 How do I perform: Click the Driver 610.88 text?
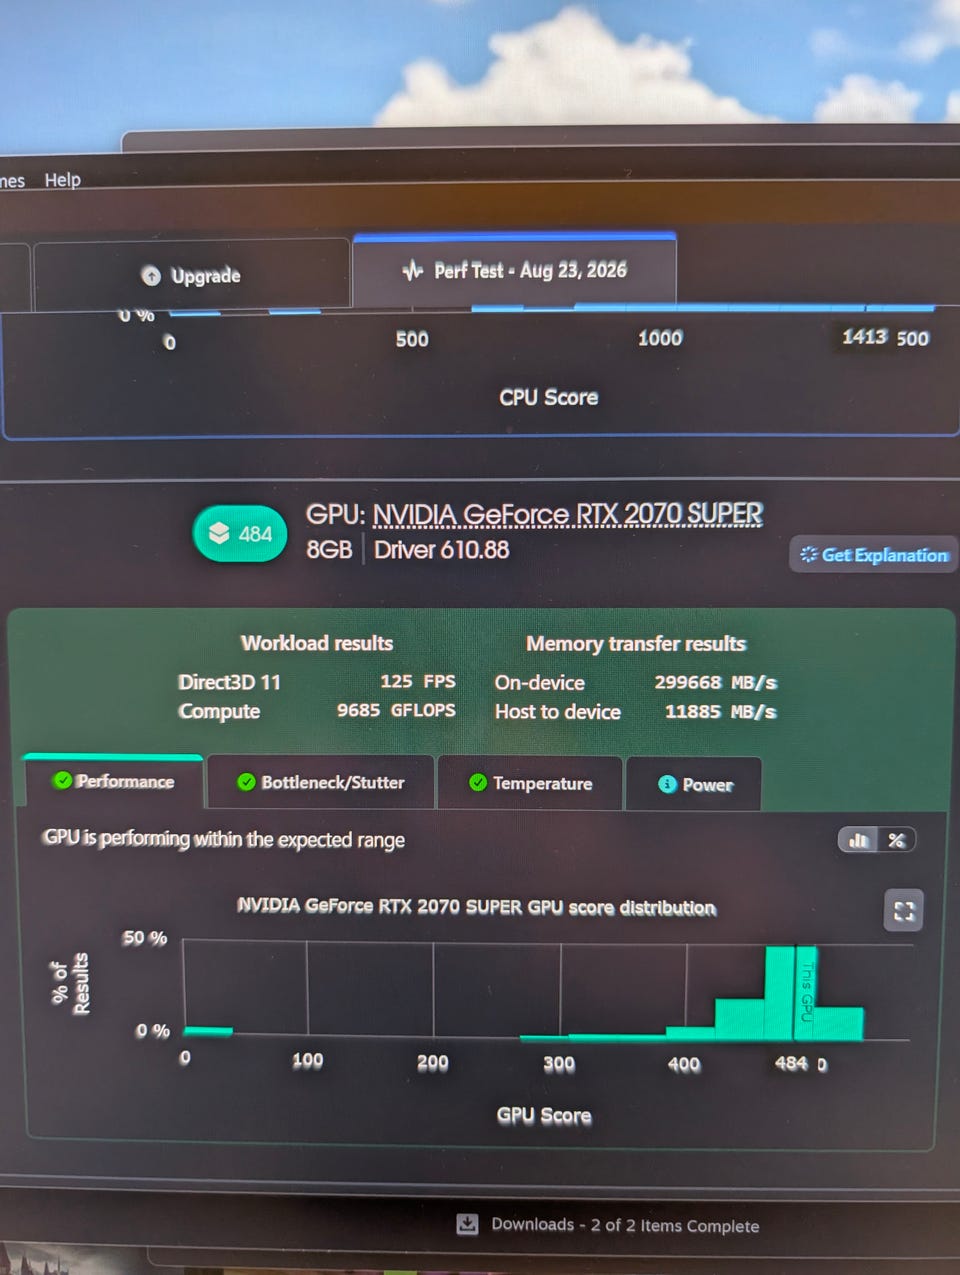pos(441,550)
